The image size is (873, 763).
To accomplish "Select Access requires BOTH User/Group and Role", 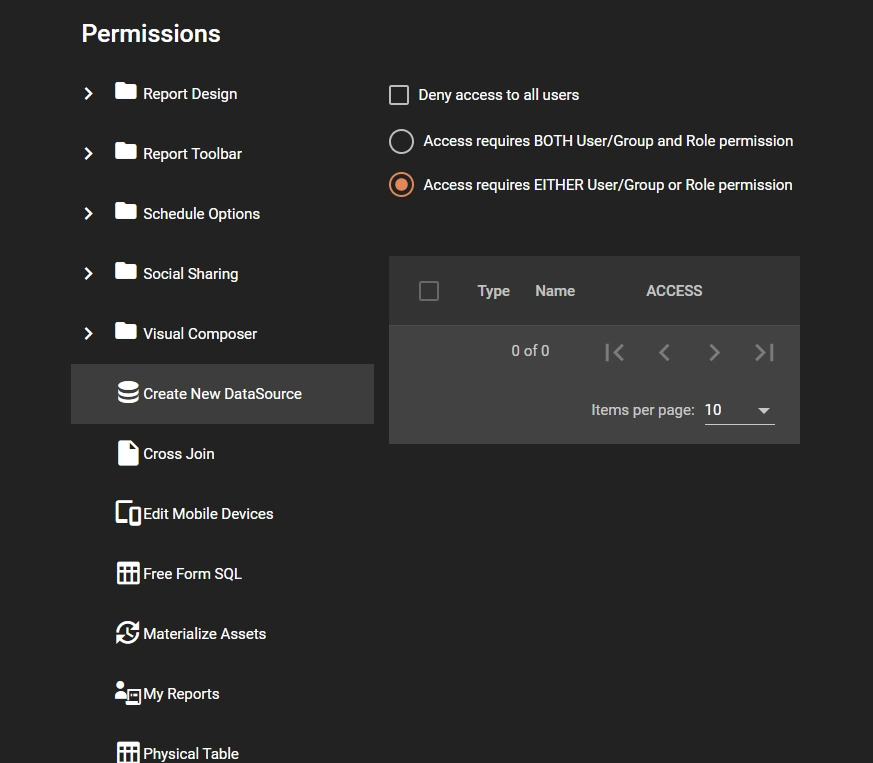I will point(400,141).
